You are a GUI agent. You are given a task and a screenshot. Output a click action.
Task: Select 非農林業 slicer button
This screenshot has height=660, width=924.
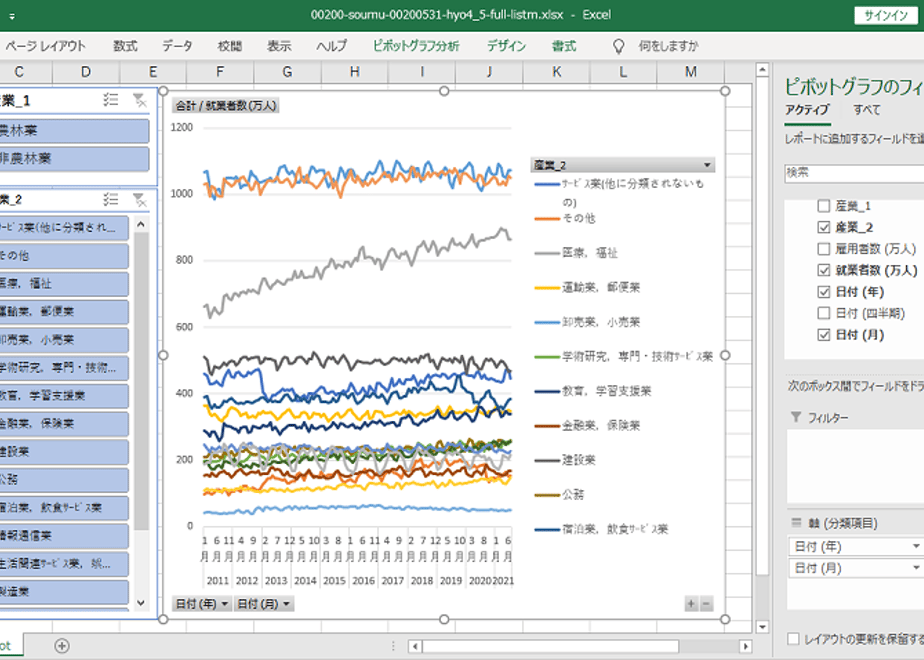(74, 159)
